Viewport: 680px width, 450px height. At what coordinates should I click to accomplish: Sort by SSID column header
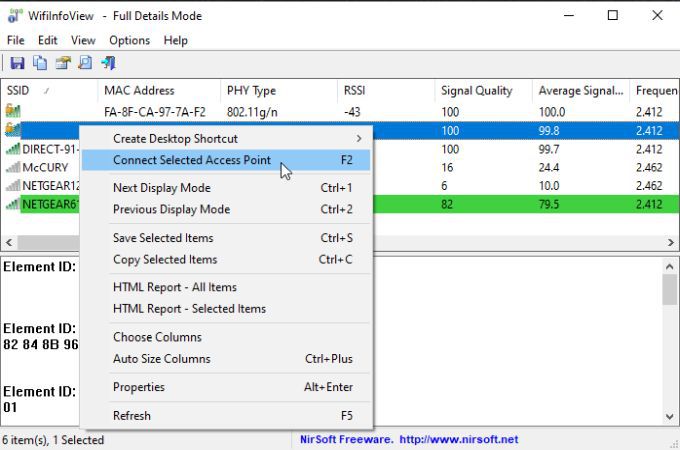coord(50,91)
